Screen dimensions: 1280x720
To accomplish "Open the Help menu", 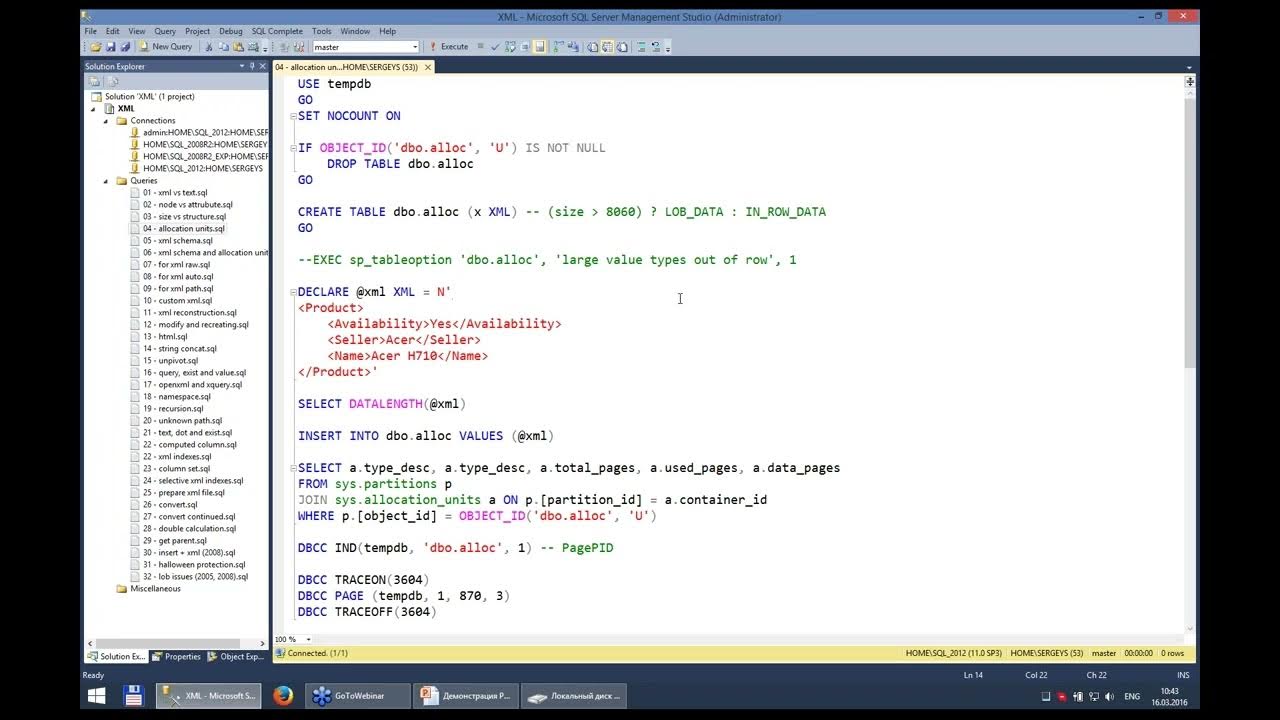I will point(387,31).
